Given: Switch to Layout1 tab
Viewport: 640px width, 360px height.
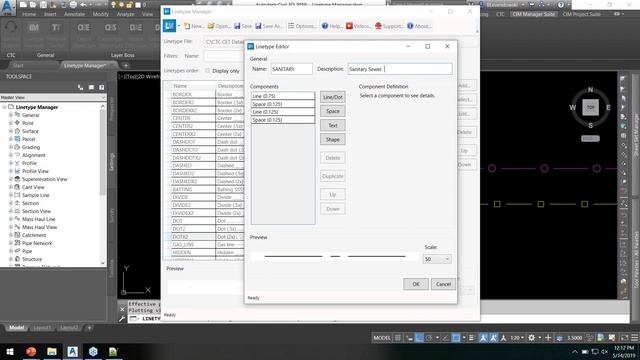Looking at the screenshot, I should coord(42,328).
